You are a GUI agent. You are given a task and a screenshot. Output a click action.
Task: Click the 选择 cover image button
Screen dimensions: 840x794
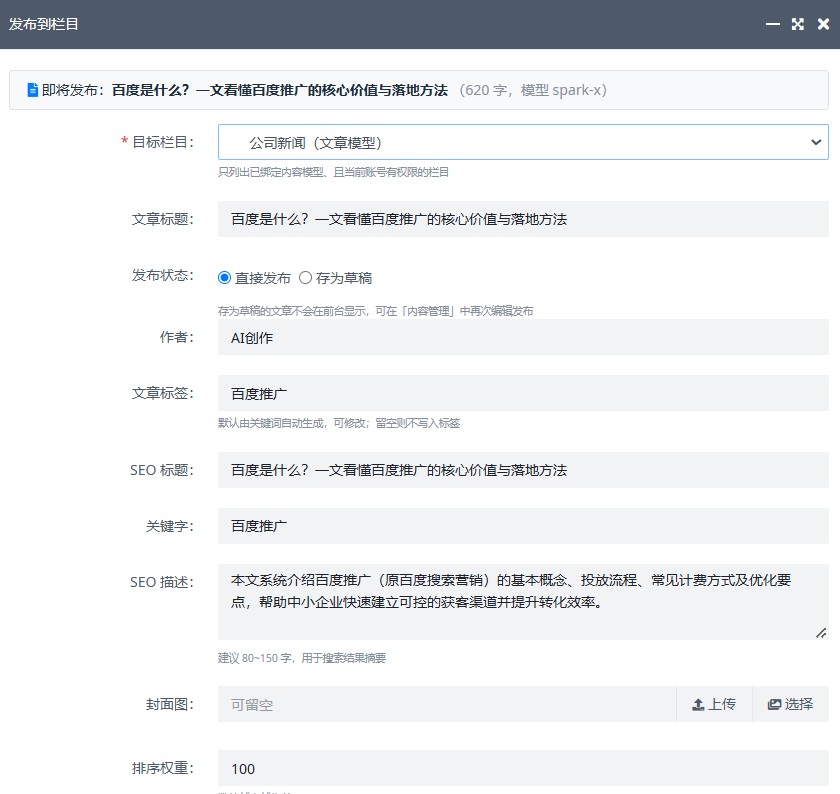click(791, 704)
